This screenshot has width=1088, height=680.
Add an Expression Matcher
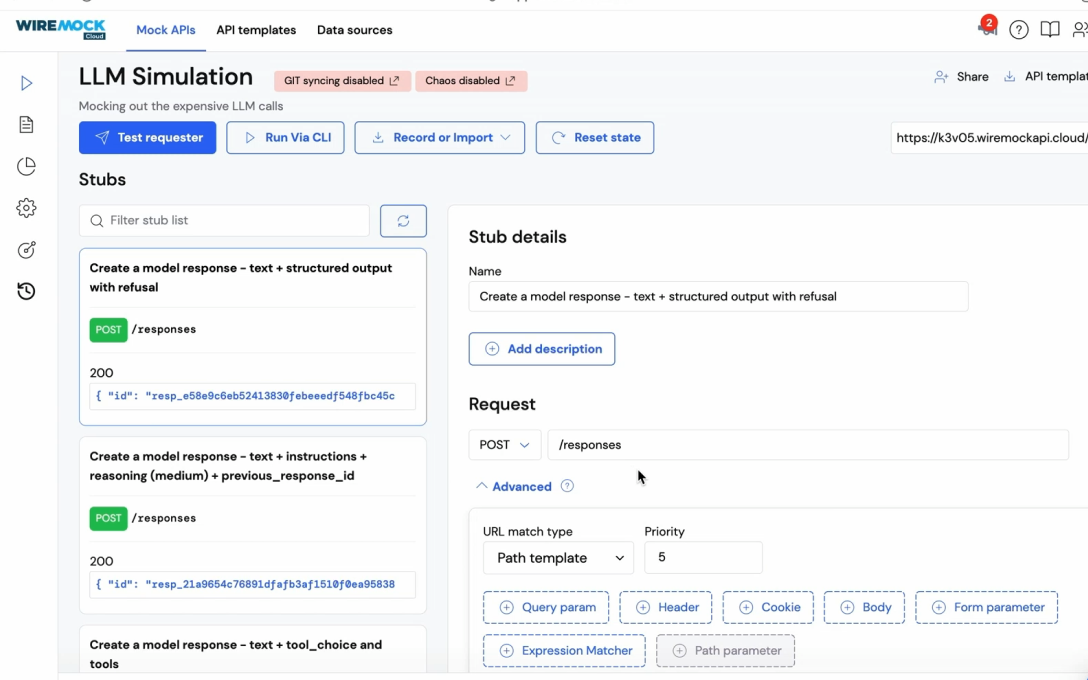click(564, 651)
